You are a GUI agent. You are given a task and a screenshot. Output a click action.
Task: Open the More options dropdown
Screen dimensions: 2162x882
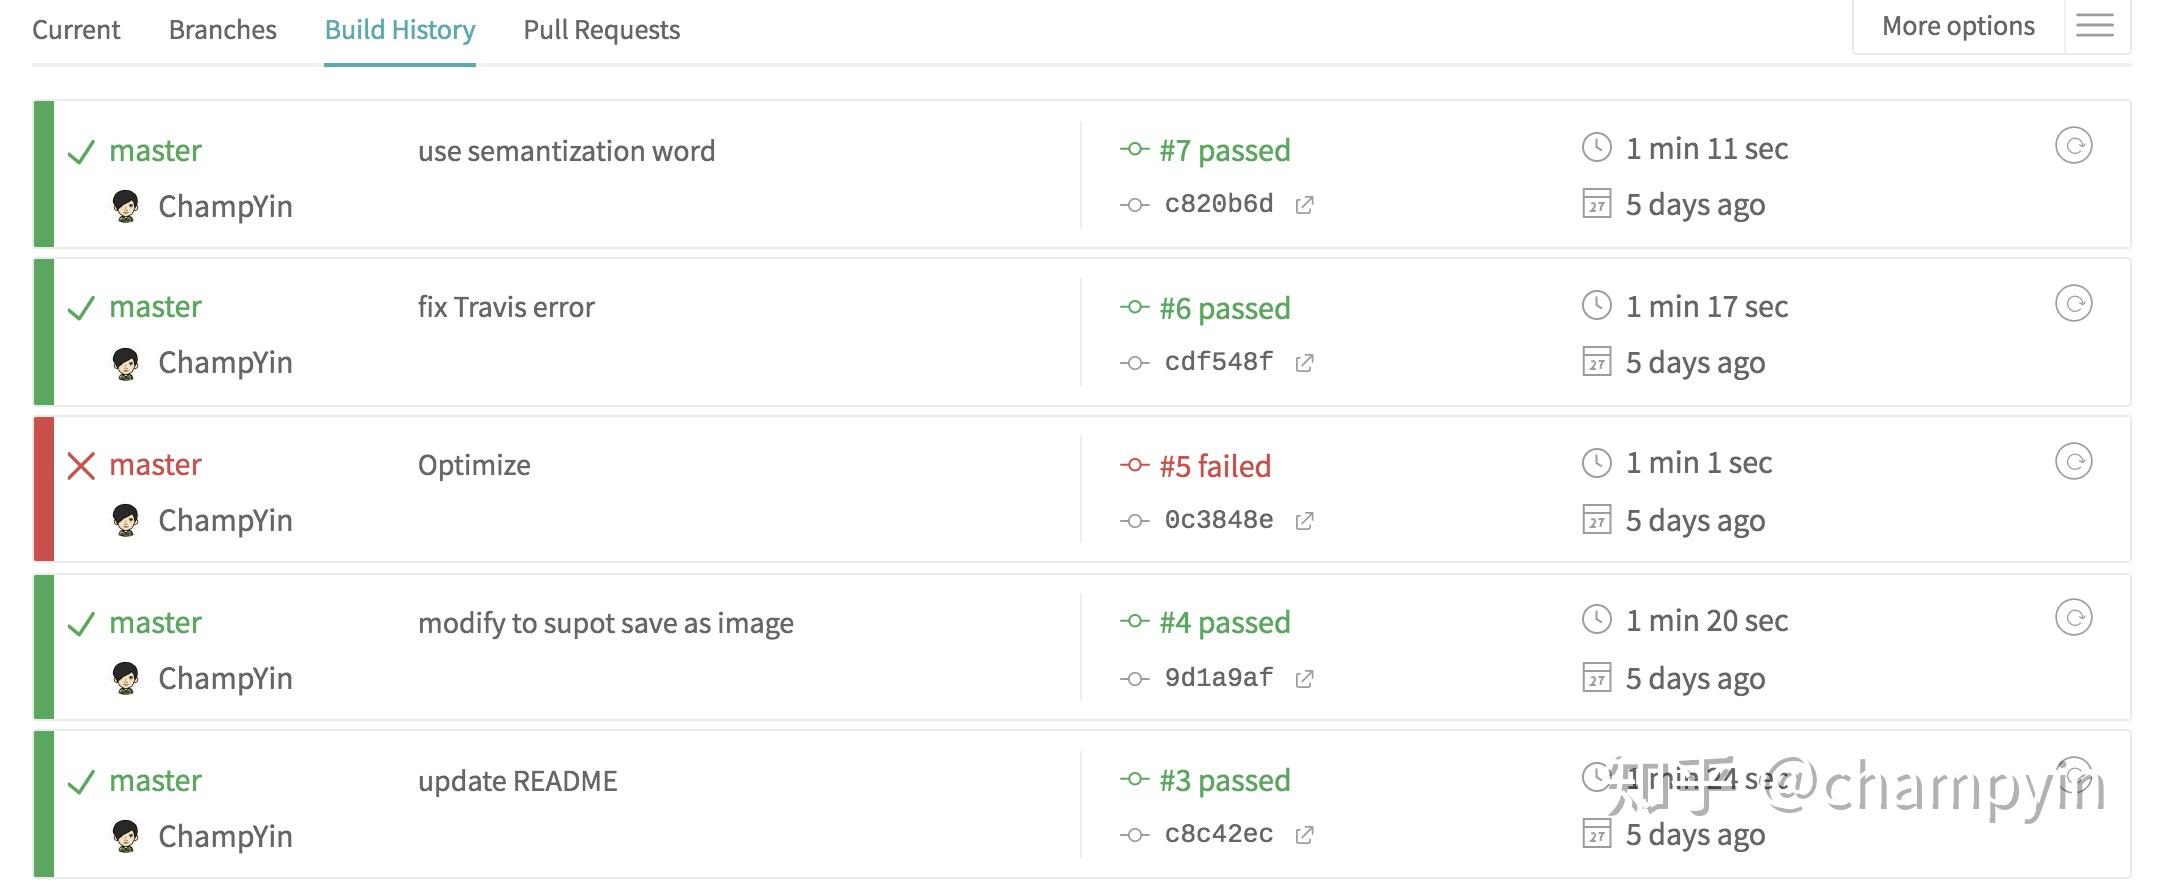click(1957, 26)
